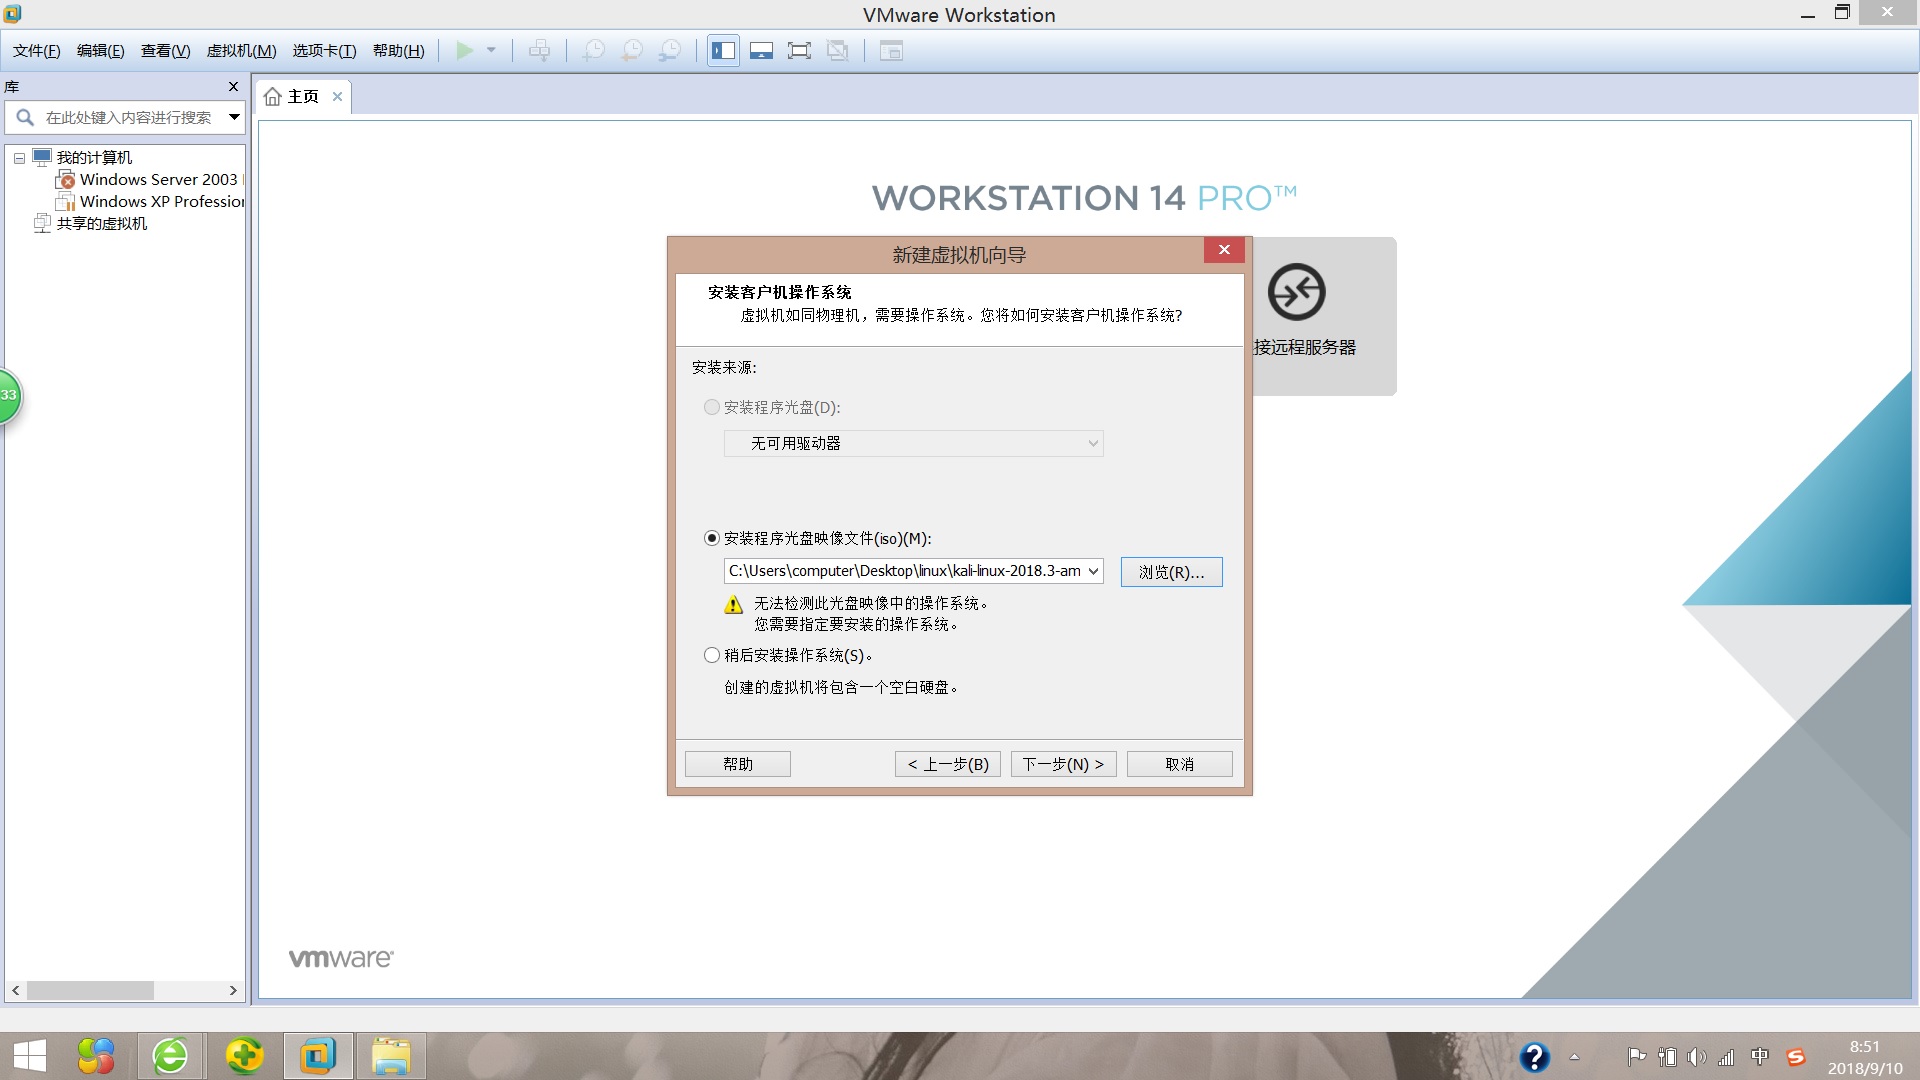Select the 安装程序光盘映像文件(iso) radio button
Viewport: 1920px width, 1080px height.
(x=712, y=539)
